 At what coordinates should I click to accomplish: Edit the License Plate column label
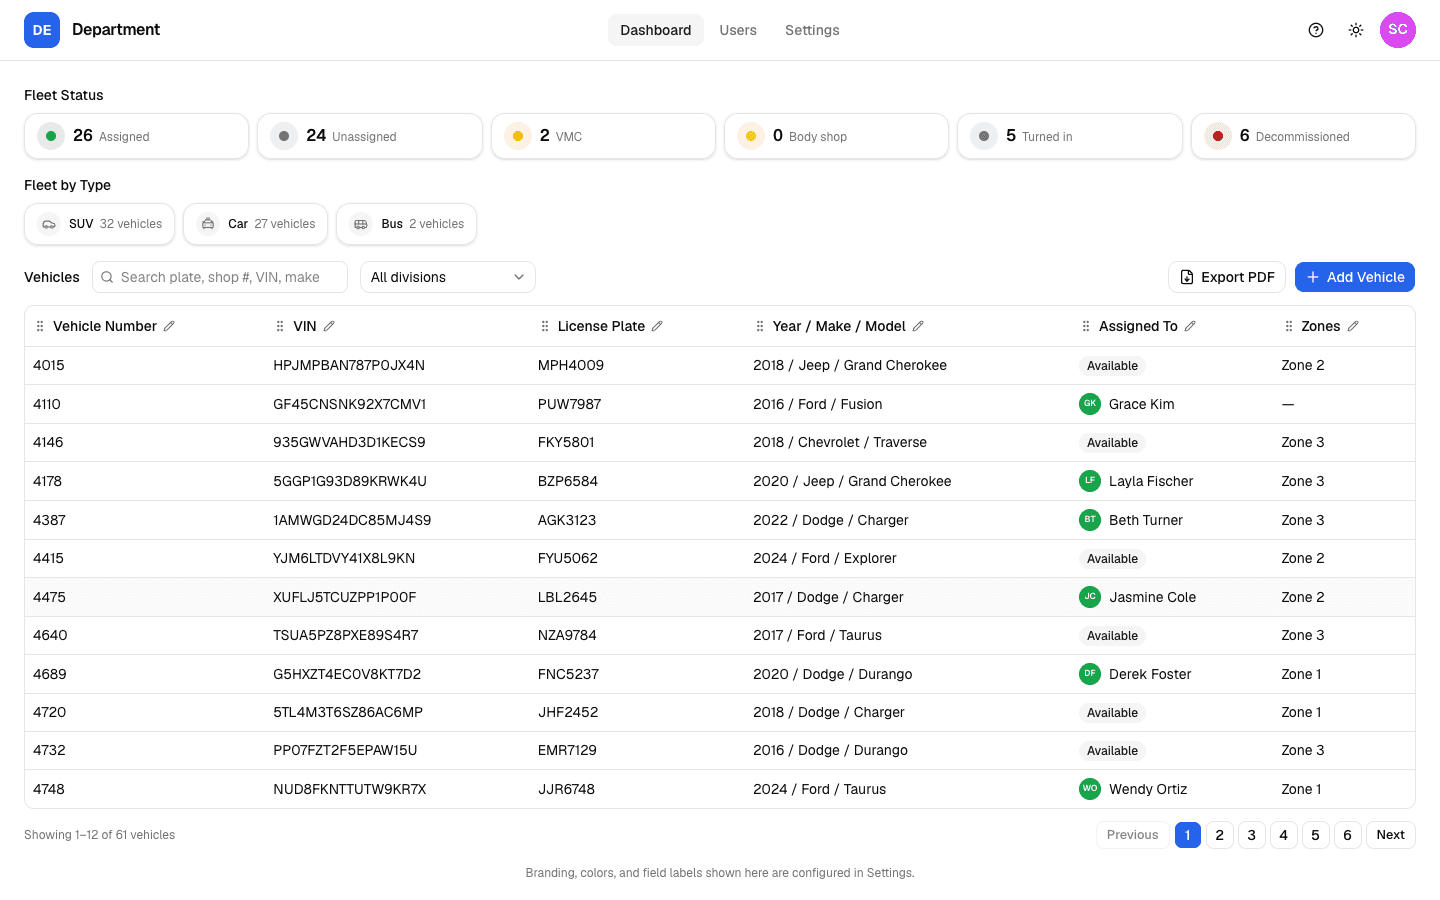pyautogui.click(x=657, y=326)
